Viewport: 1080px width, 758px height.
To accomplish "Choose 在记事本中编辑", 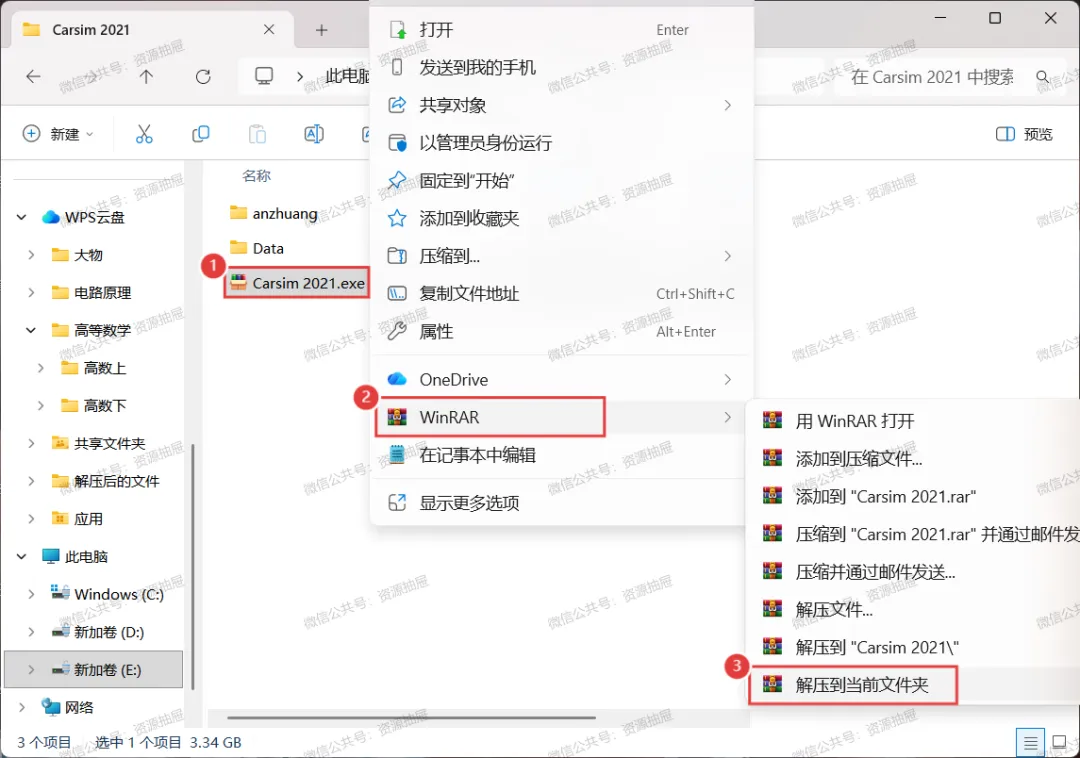I will (x=561, y=455).
